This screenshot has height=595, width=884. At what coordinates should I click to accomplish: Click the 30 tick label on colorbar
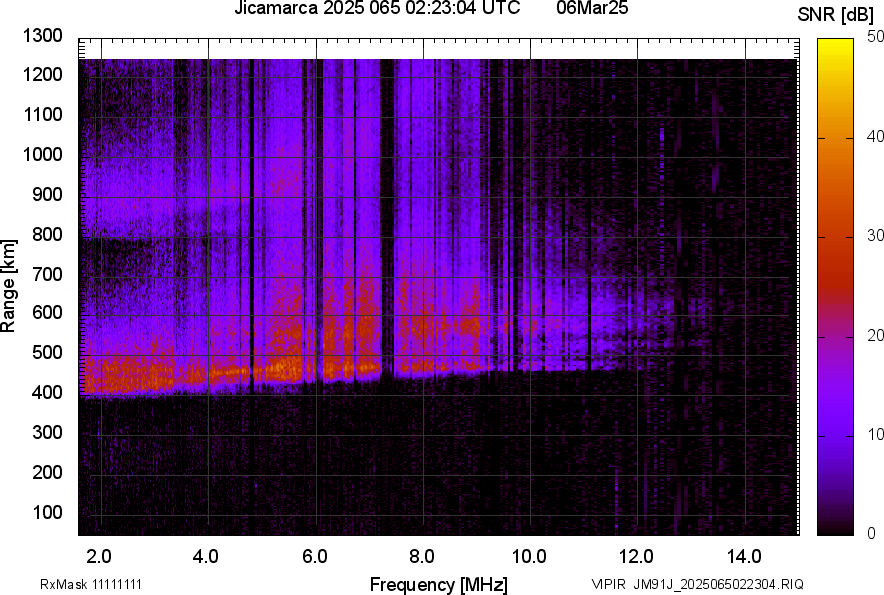(x=876, y=236)
